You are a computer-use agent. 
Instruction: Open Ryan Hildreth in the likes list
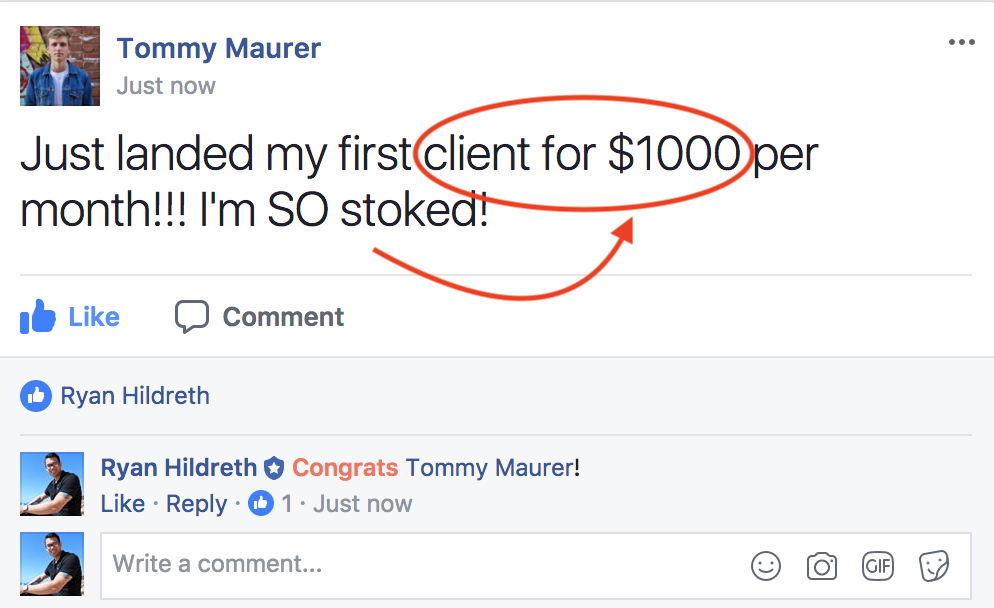click(135, 396)
